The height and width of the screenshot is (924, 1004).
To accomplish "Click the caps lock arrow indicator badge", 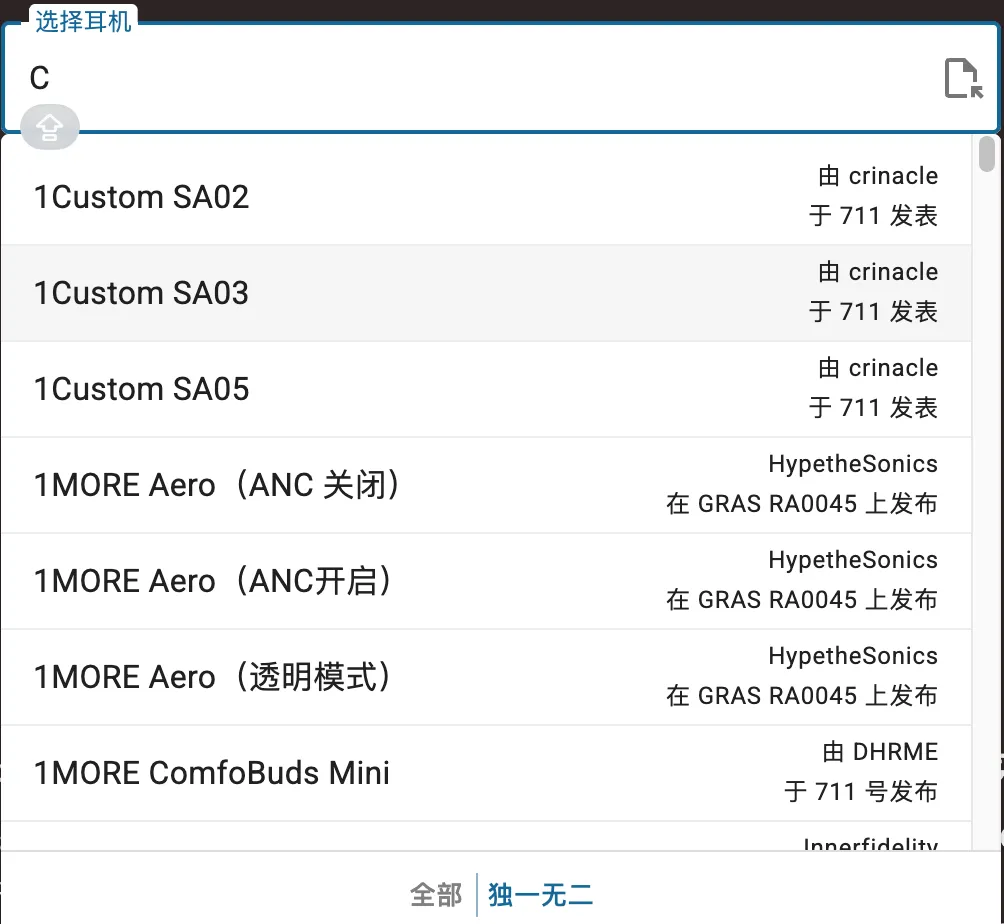I will [49, 127].
